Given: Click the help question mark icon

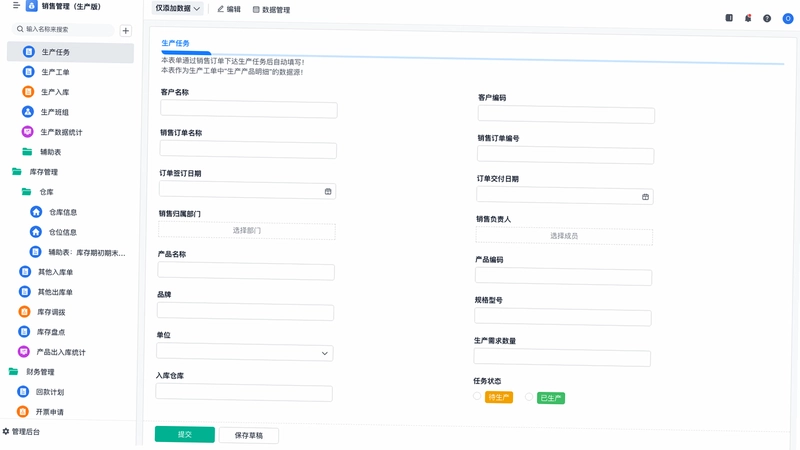Looking at the screenshot, I should pos(767,18).
